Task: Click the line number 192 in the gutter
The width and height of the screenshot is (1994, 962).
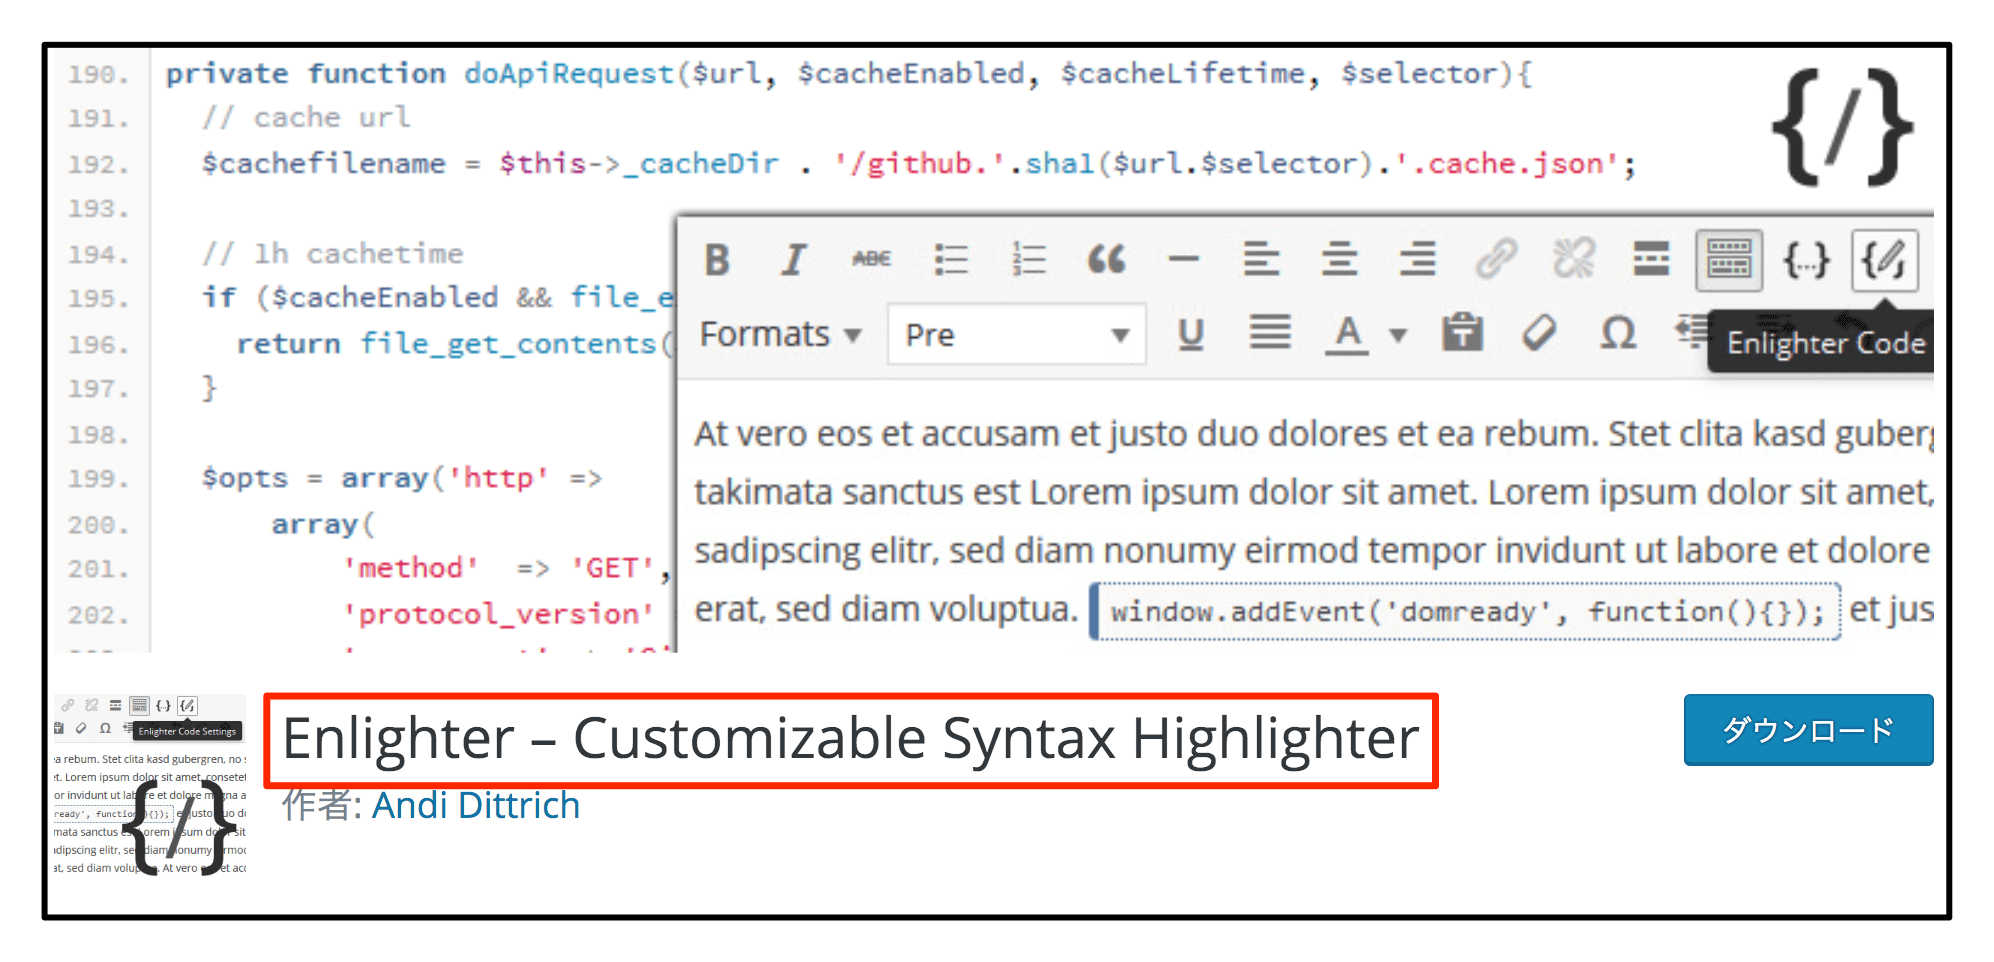Action: pos(98,164)
